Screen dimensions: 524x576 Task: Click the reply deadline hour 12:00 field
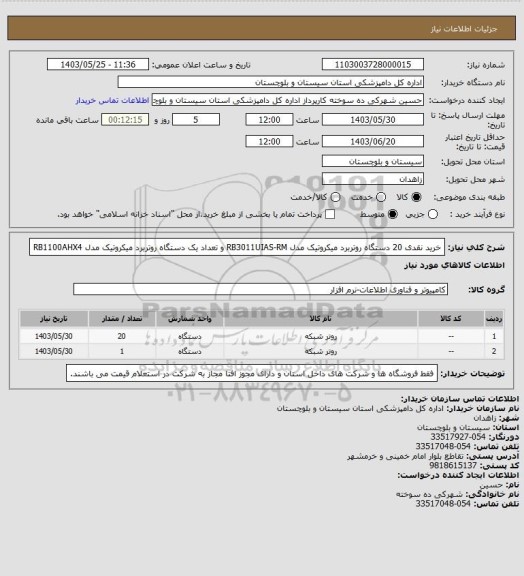pyautogui.click(x=269, y=120)
